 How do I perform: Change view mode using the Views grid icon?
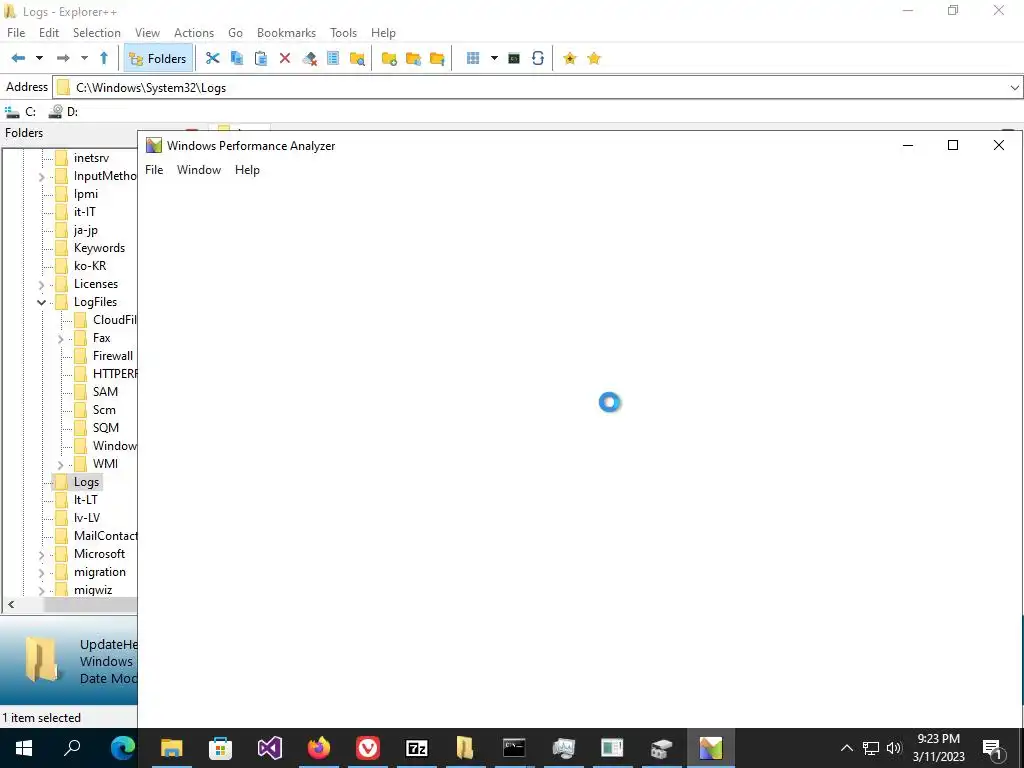[x=473, y=59]
